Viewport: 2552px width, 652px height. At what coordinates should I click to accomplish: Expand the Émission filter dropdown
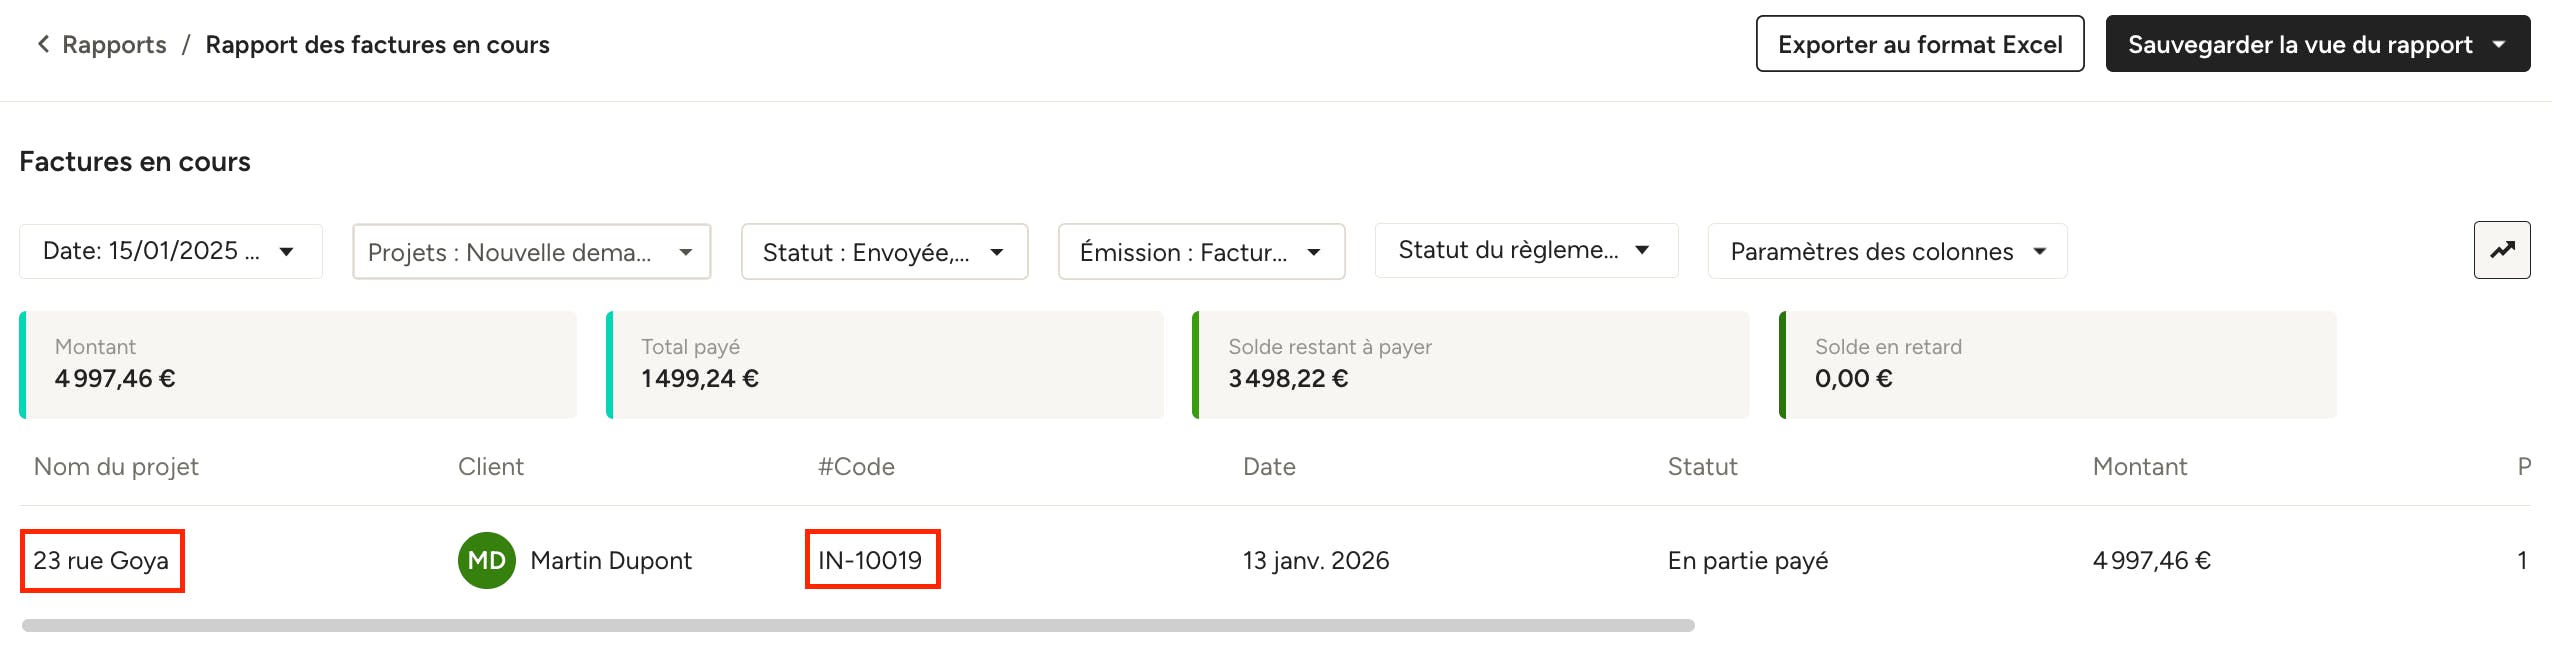coord(1200,252)
